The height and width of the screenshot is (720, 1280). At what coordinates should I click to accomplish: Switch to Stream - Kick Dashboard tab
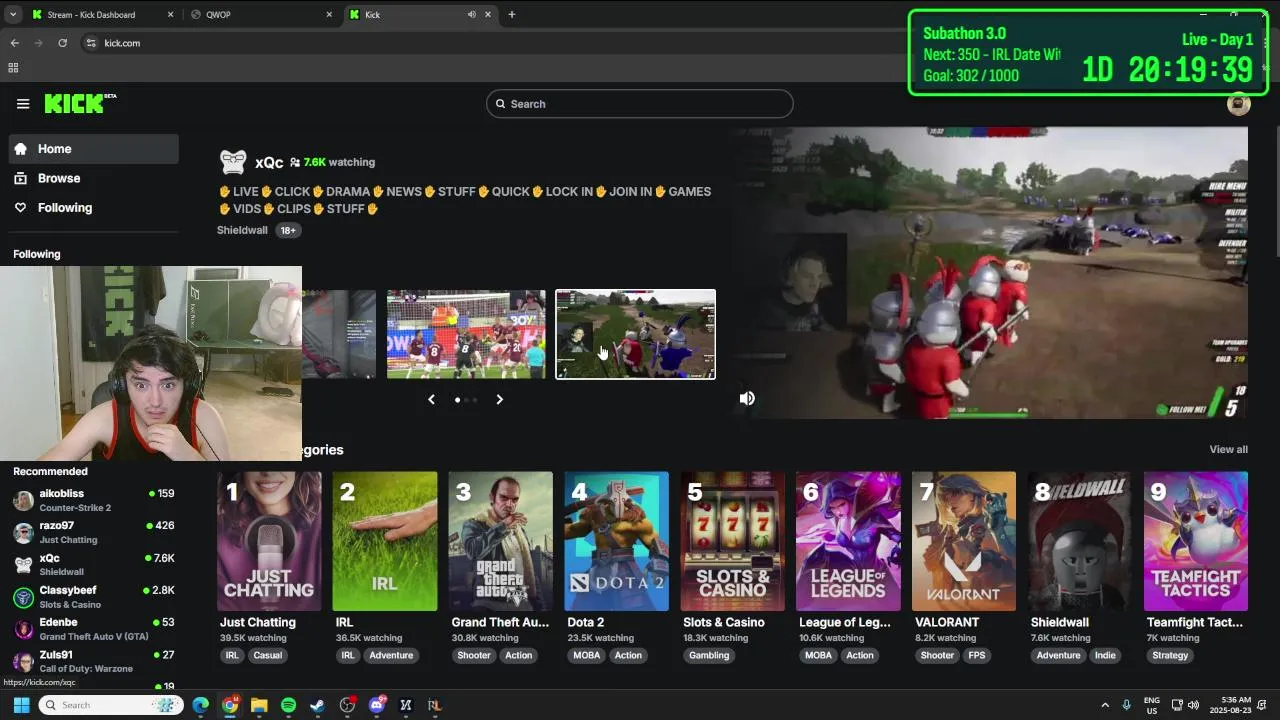(102, 14)
